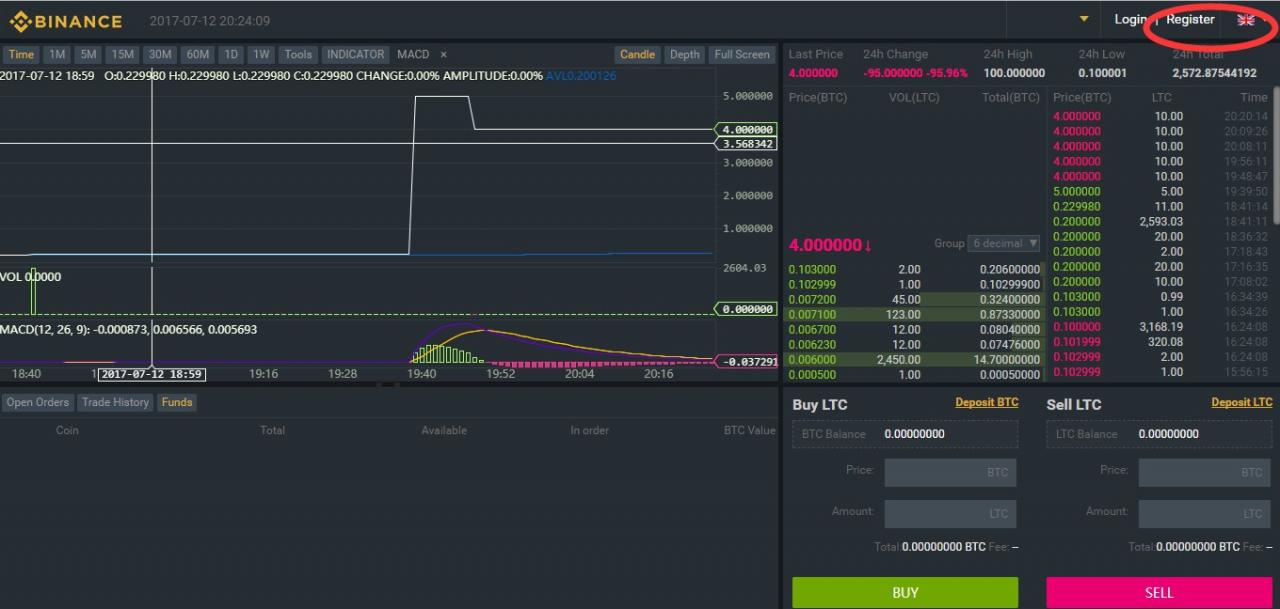Expand the Group 6 decimal dropdown

(x=1005, y=244)
